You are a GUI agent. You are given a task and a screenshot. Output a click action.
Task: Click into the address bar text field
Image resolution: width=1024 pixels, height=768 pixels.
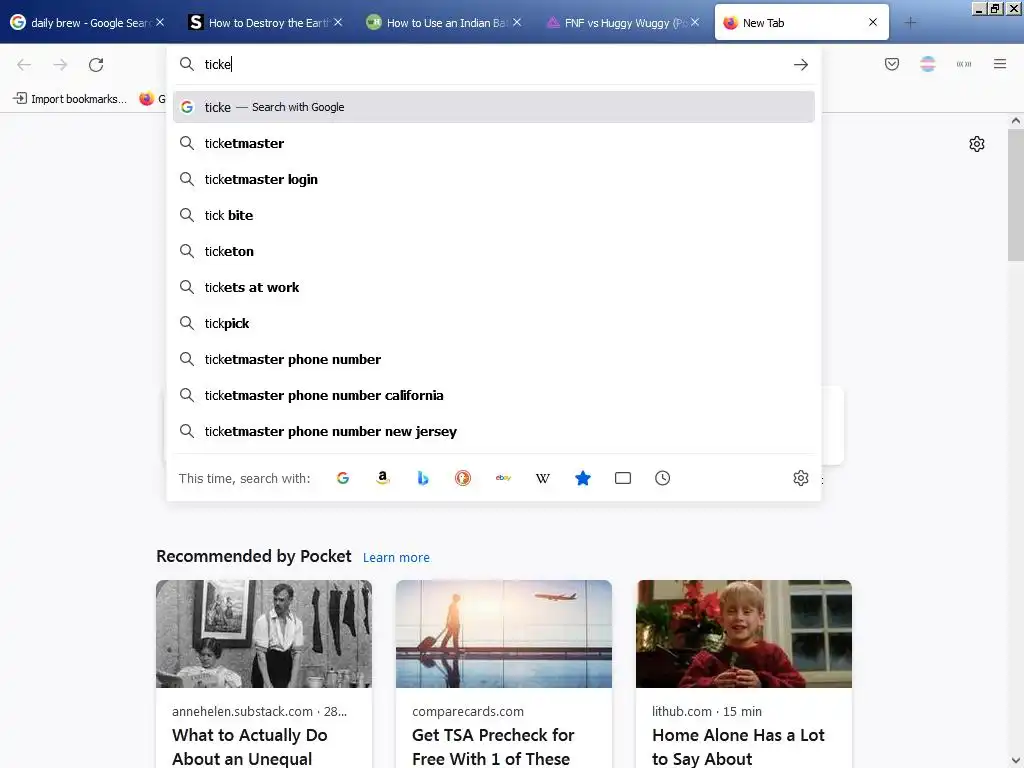tap(493, 64)
